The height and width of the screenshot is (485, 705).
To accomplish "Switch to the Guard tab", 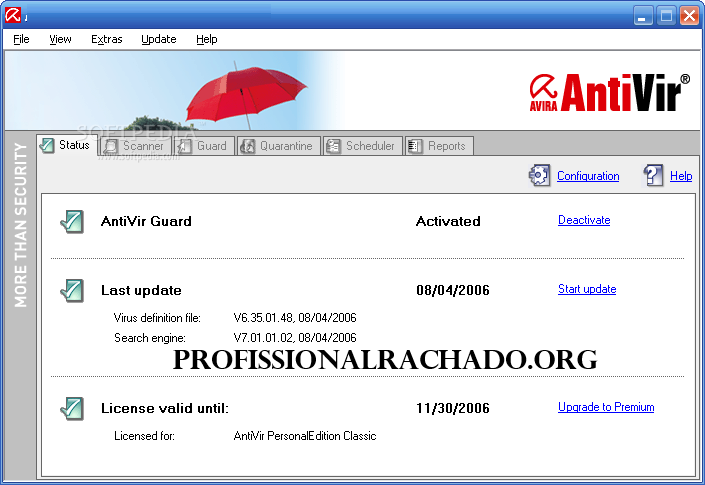I will click(x=205, y=146).
